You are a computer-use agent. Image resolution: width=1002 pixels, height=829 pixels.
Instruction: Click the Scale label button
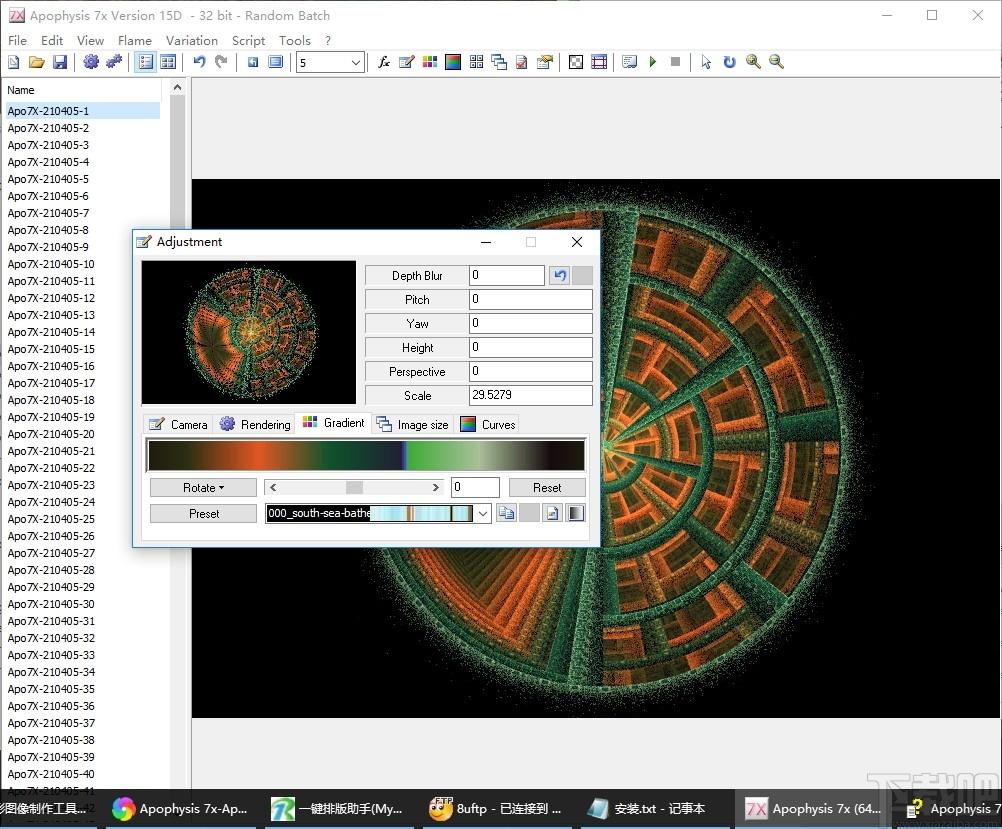click(x=417, y=396)
